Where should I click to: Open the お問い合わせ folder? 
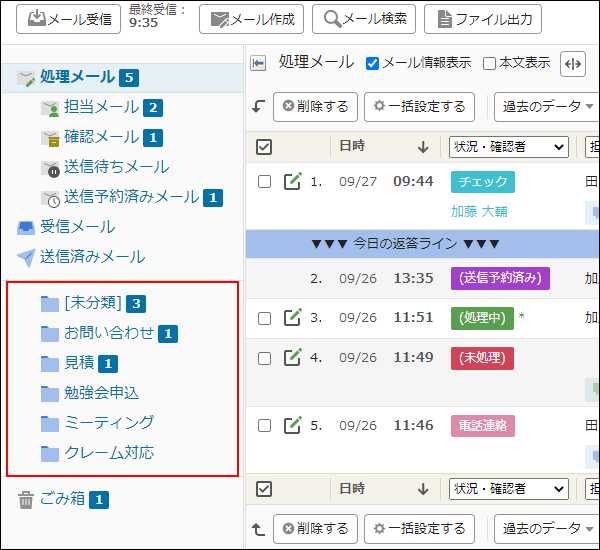click(109, 333)
